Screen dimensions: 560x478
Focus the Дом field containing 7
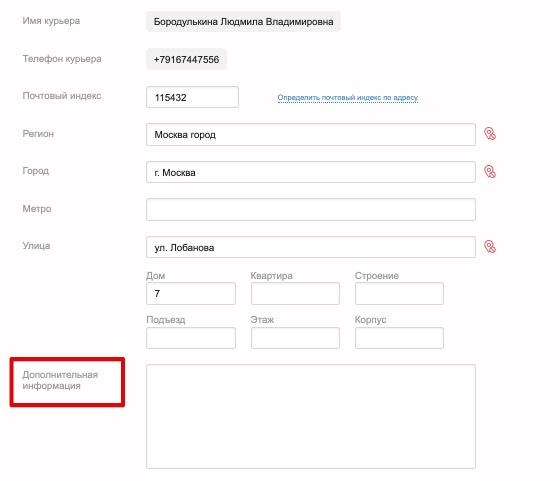click(191, 294)
